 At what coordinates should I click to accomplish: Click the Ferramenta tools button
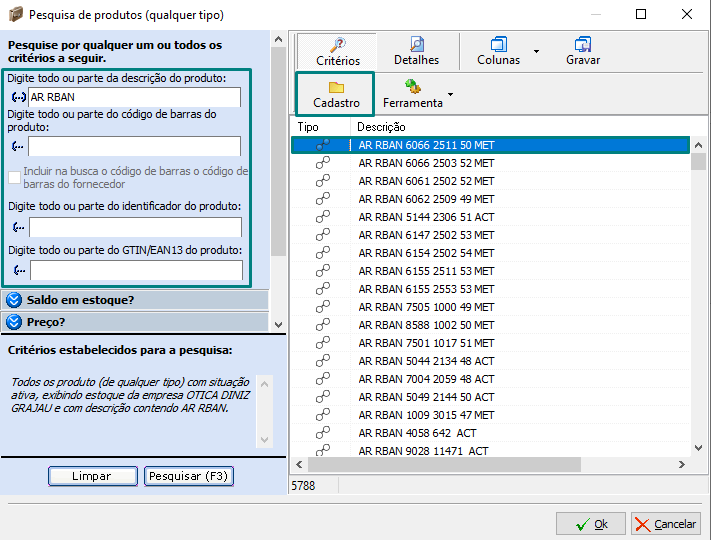point(412,94)
